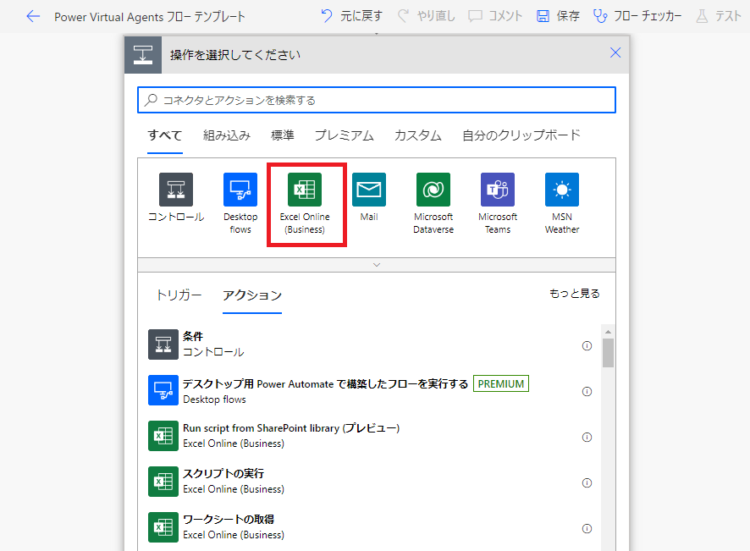The width and height of the screenshot is (750, 551).
Task: Choose the Mail connector icon
Action: point(369,197)
